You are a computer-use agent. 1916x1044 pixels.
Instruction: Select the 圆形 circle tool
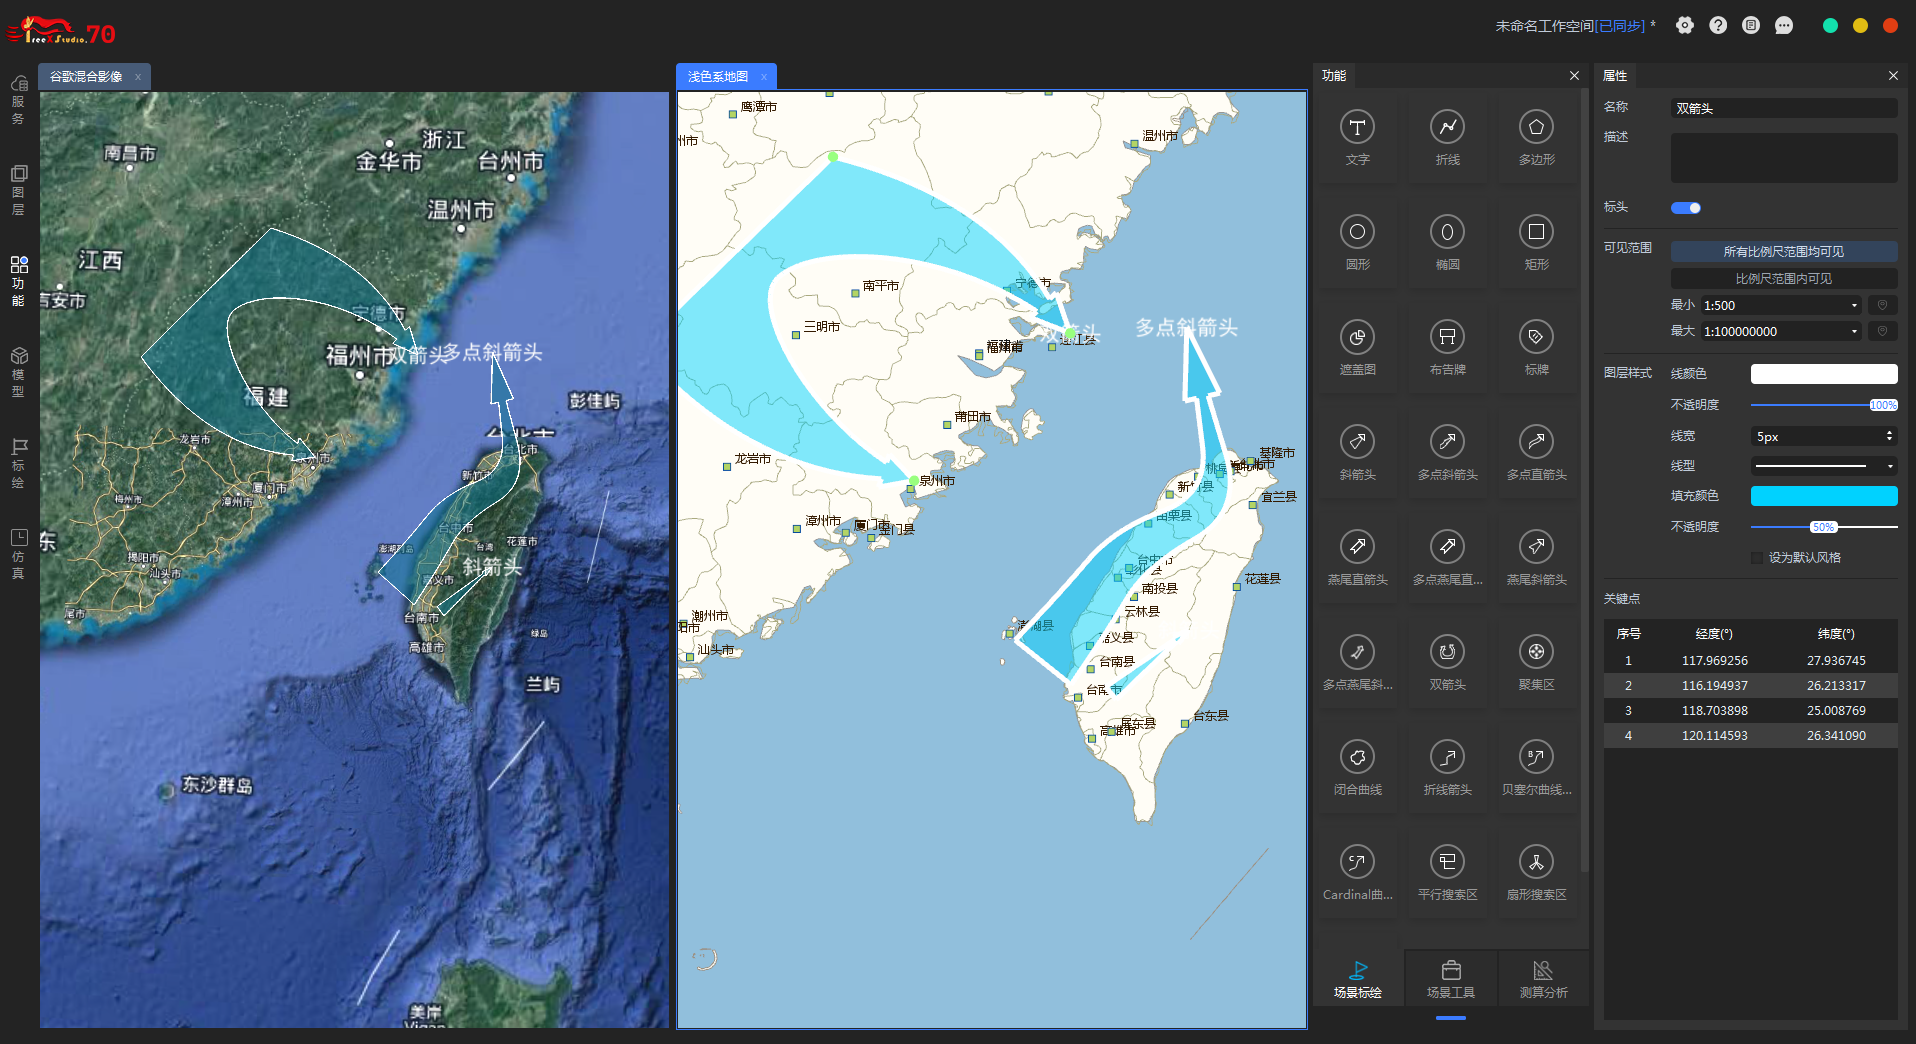[1357, 242]
